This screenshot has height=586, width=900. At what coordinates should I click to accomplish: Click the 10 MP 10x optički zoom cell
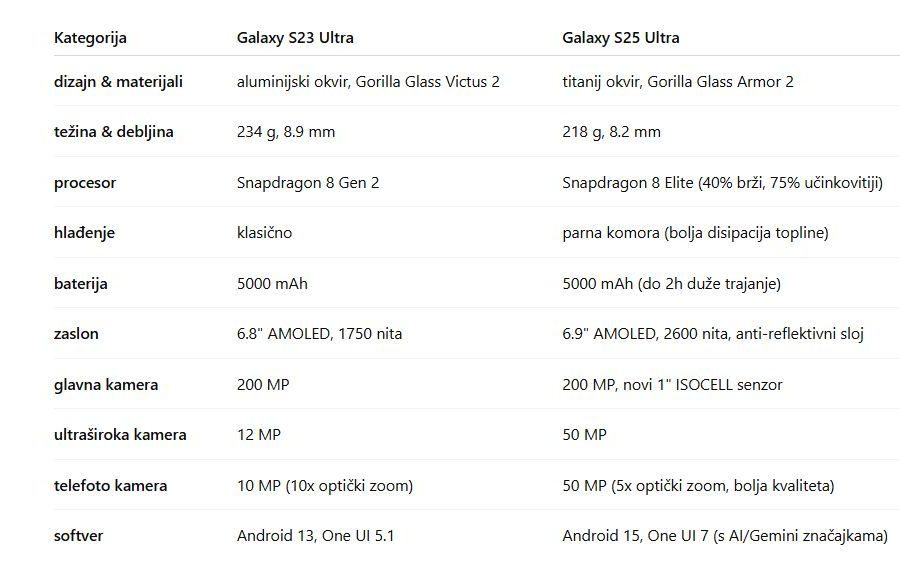click(325, 486)
